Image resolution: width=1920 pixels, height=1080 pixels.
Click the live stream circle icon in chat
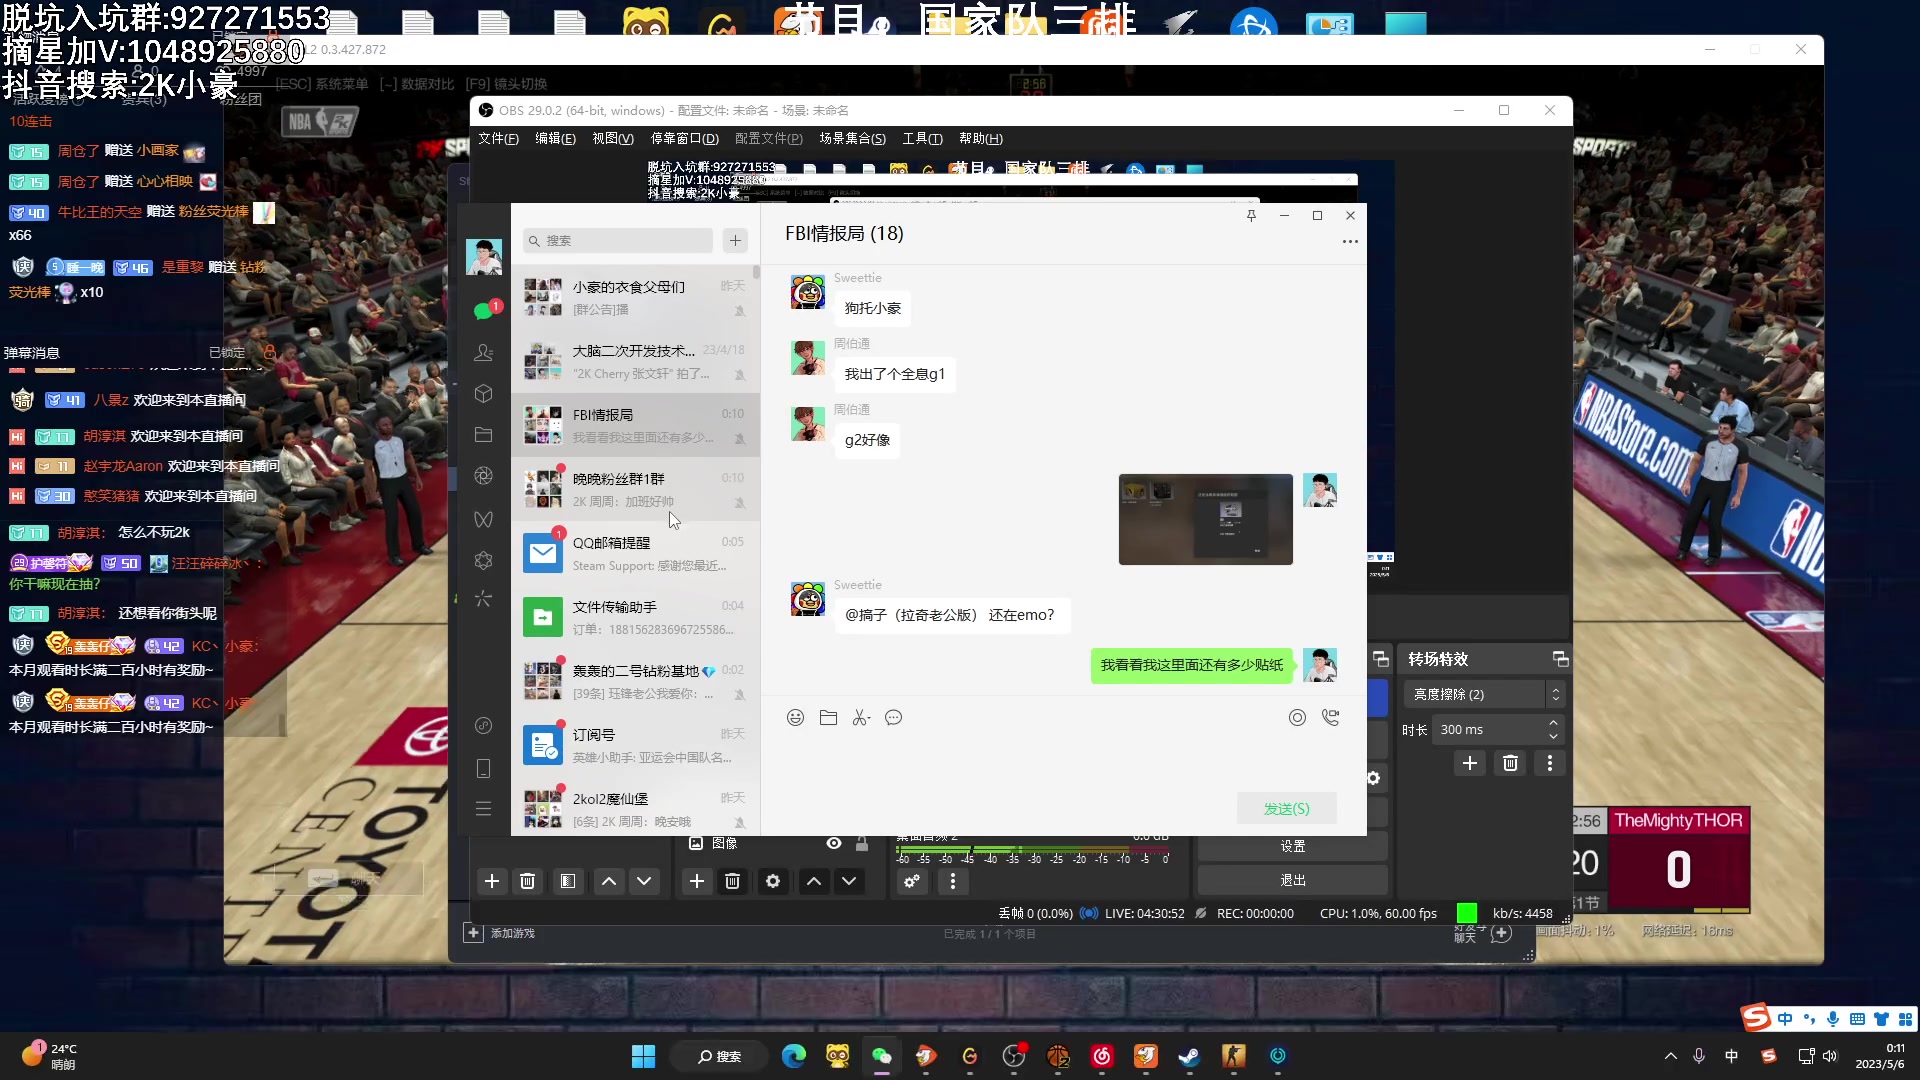[1298, 718]
